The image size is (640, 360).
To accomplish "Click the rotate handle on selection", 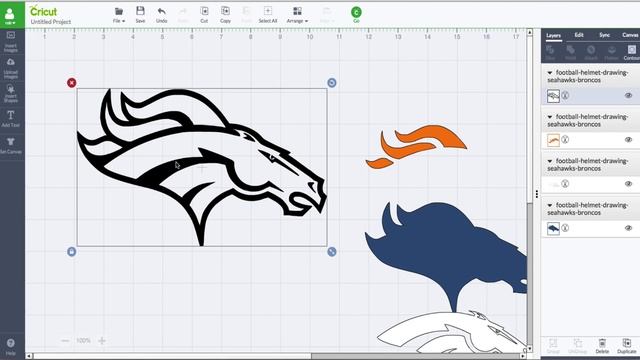I will click(332, 83).
